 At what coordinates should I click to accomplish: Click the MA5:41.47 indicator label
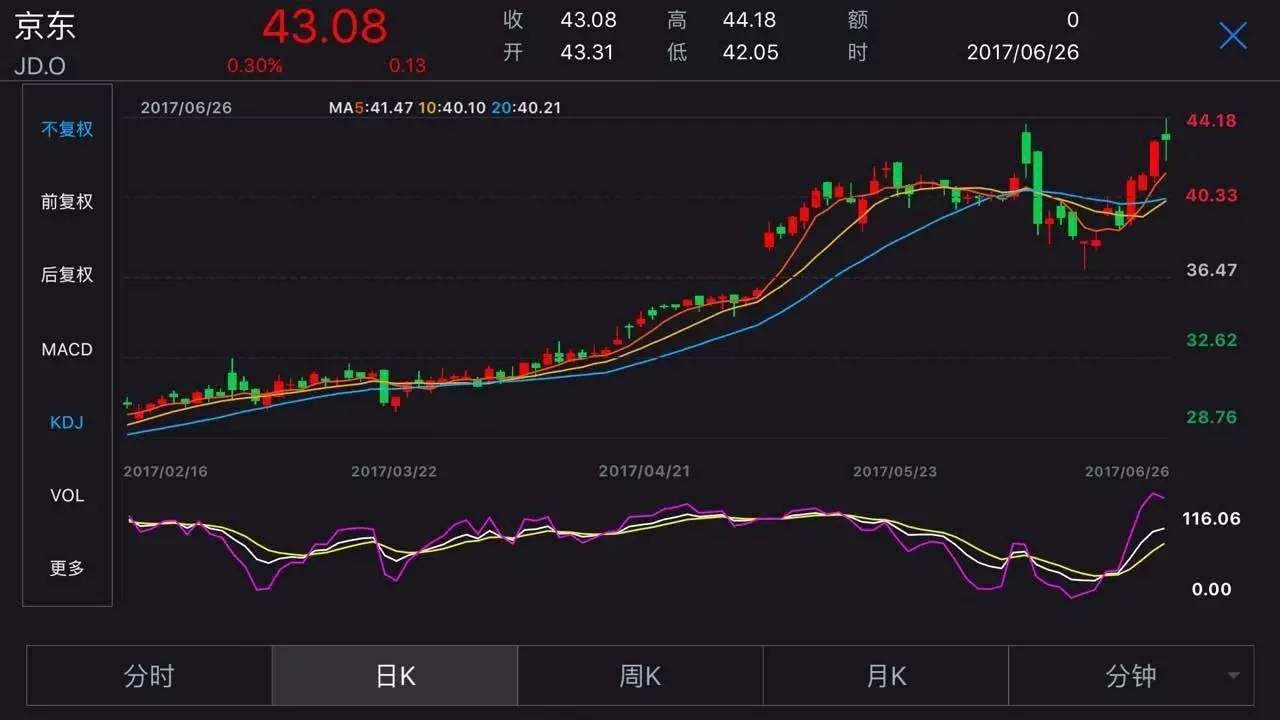(x=371, y=107)
